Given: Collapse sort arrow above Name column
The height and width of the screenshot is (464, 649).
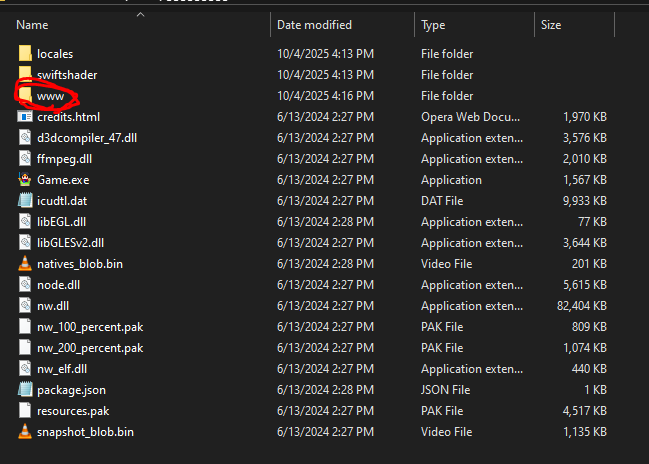Looking at the screenshot, I should click(139, 15).
